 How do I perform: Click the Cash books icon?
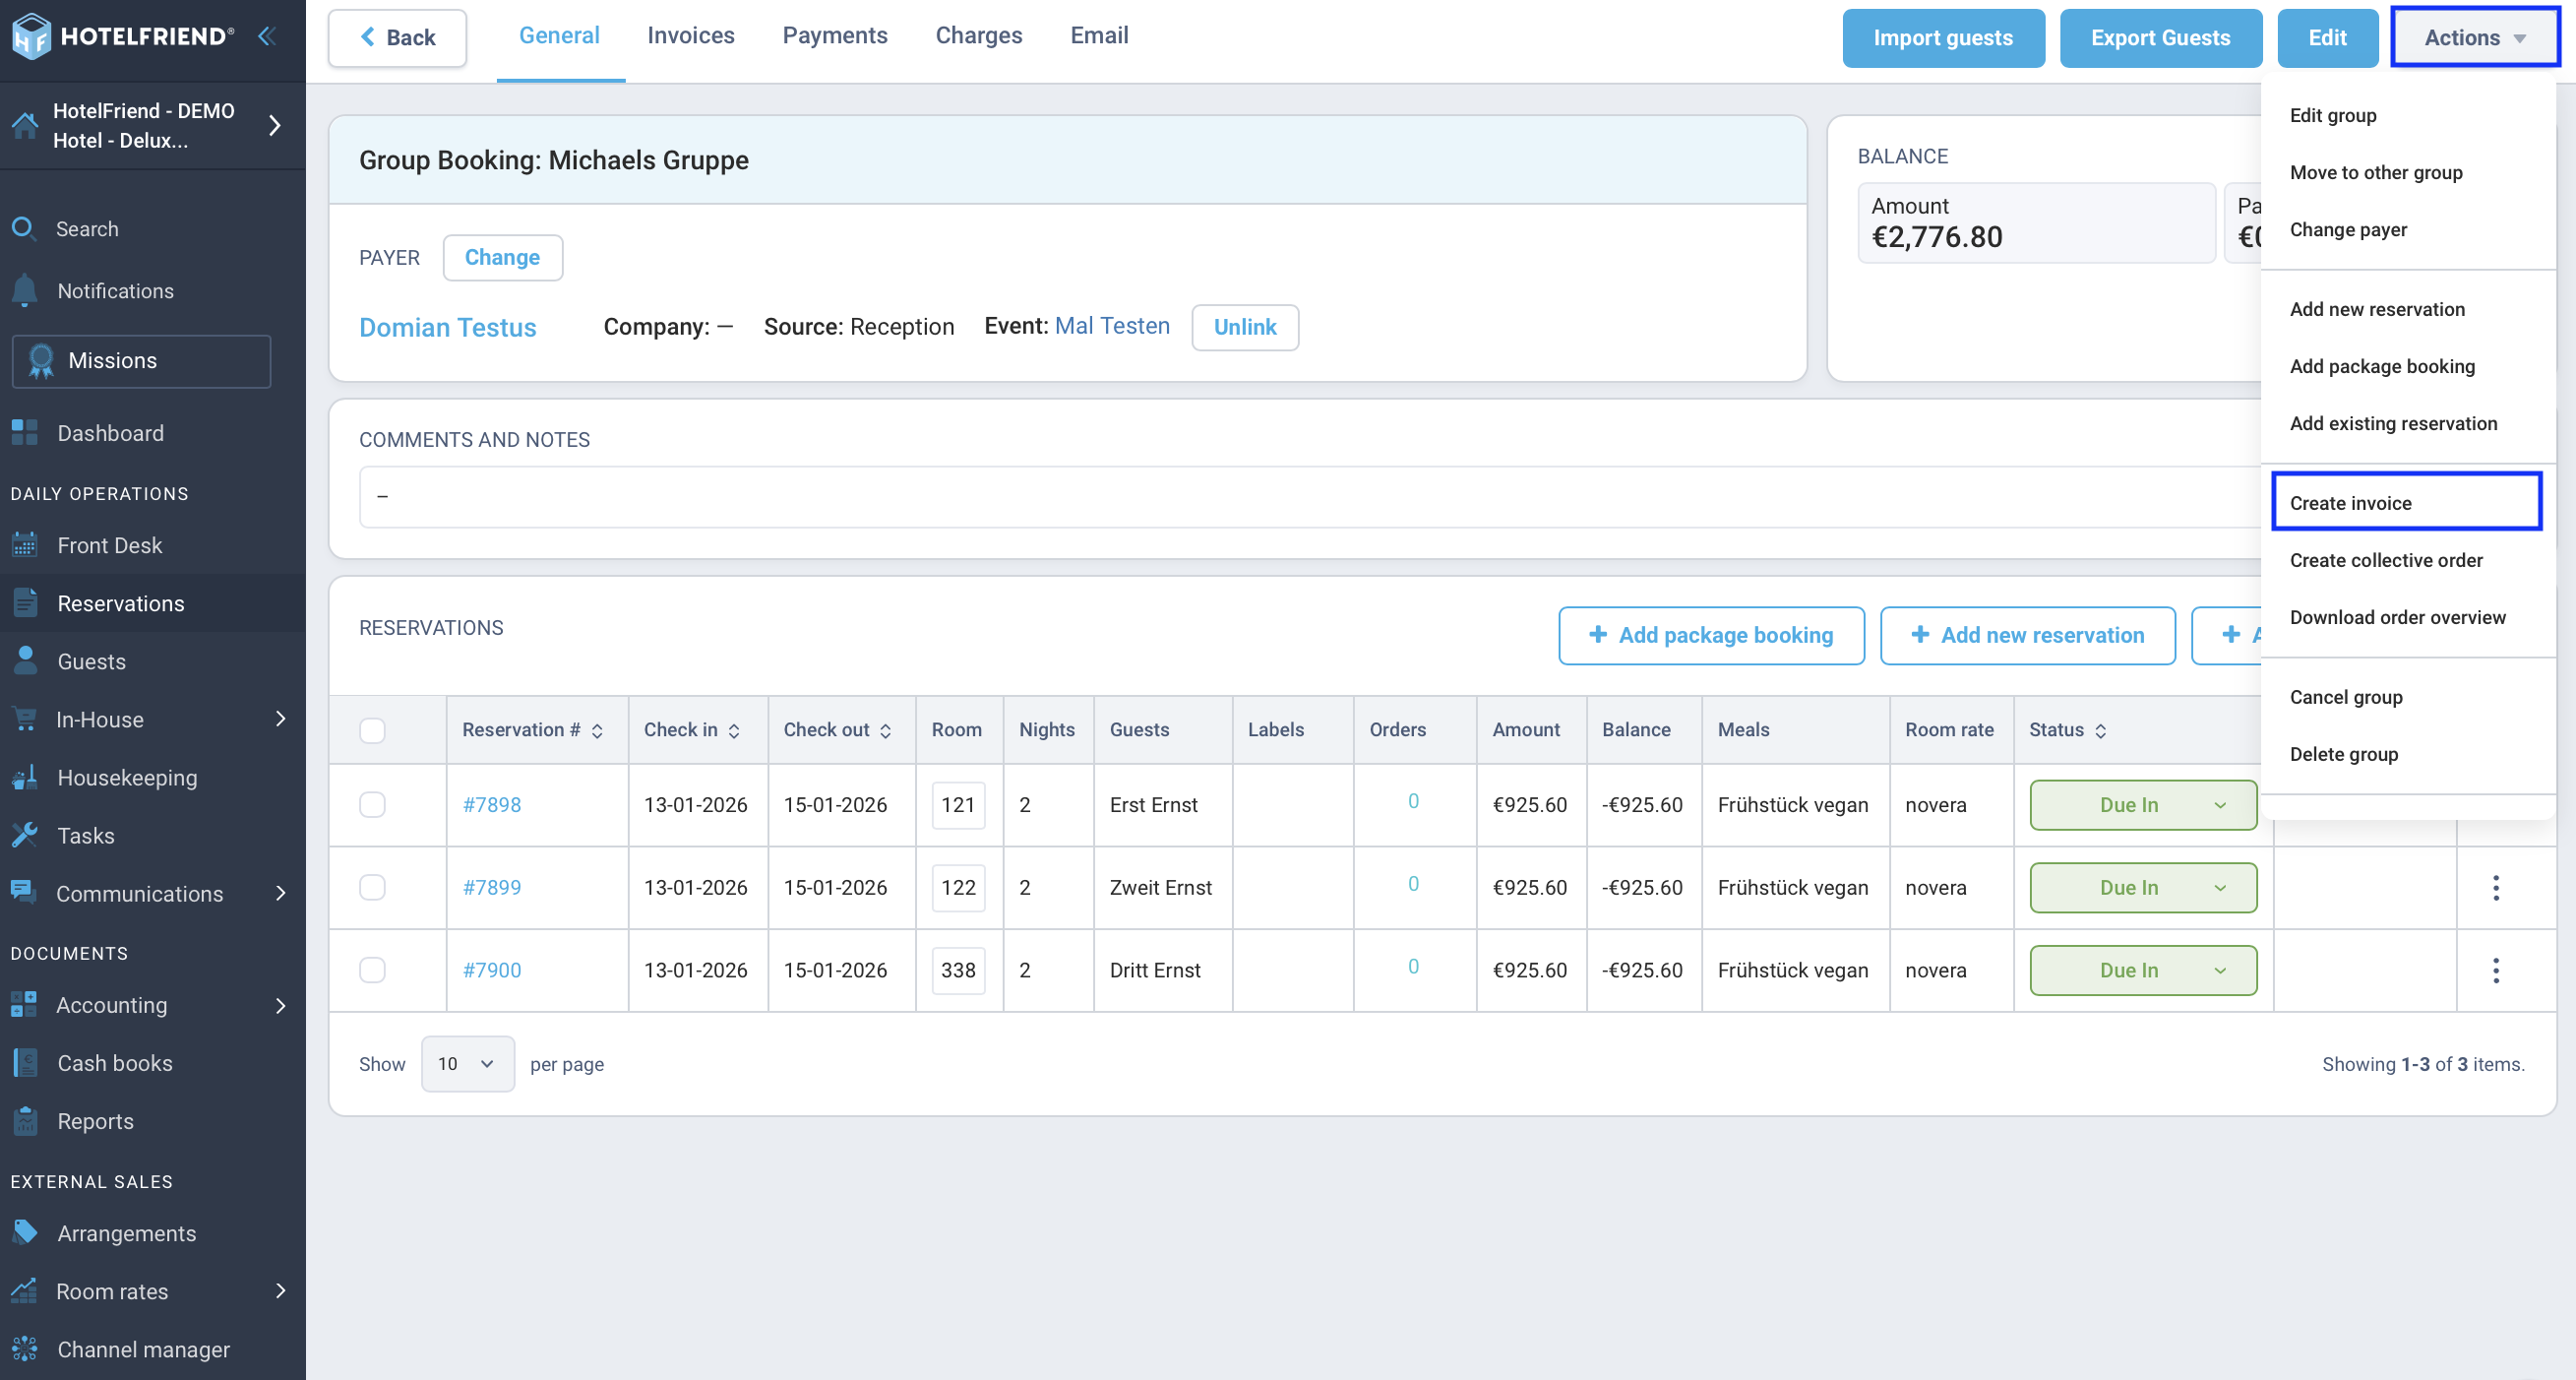click(25, 1063)
